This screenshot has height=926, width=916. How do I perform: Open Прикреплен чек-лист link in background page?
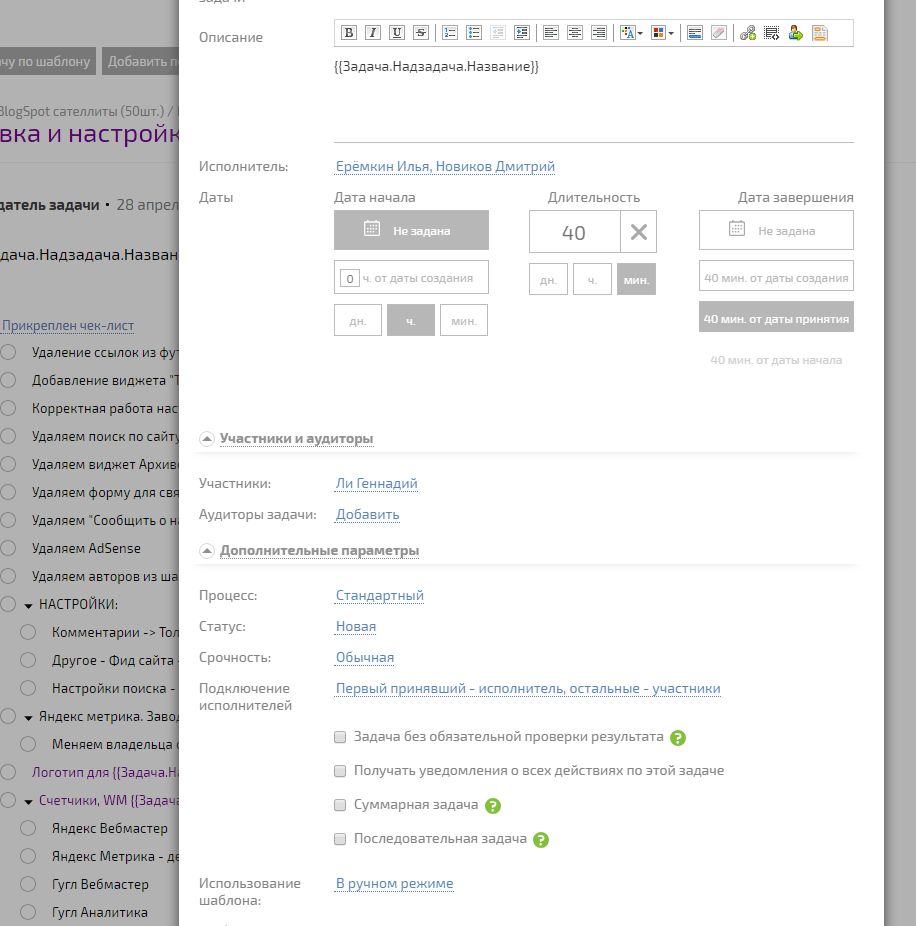coord(68,325)
